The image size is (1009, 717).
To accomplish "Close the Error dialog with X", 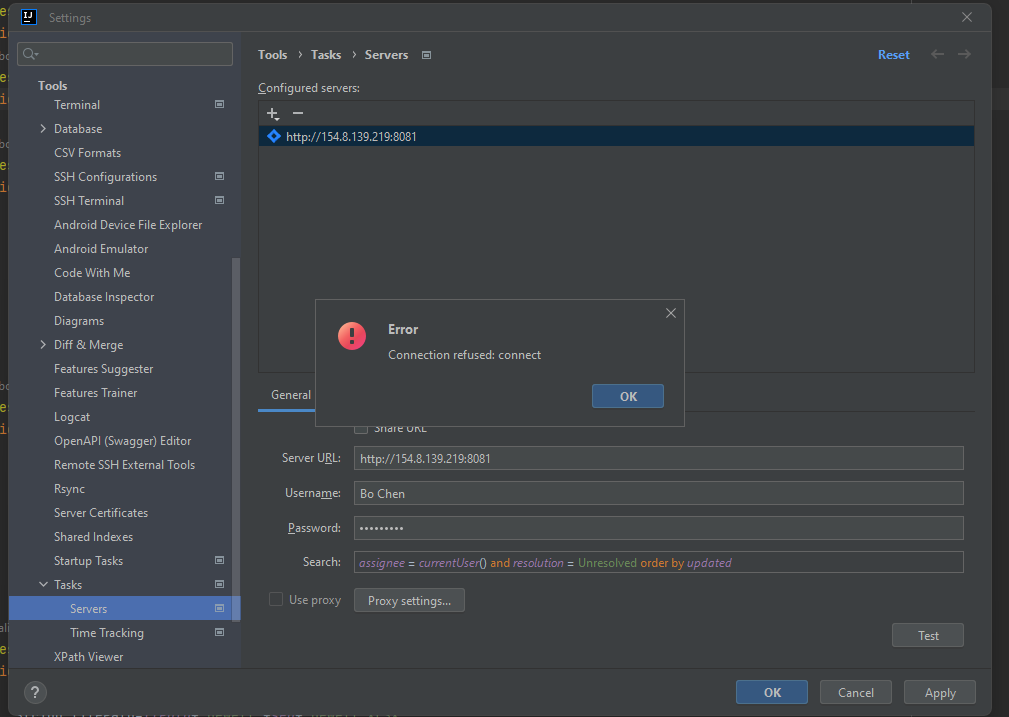I will coord(671,313).
